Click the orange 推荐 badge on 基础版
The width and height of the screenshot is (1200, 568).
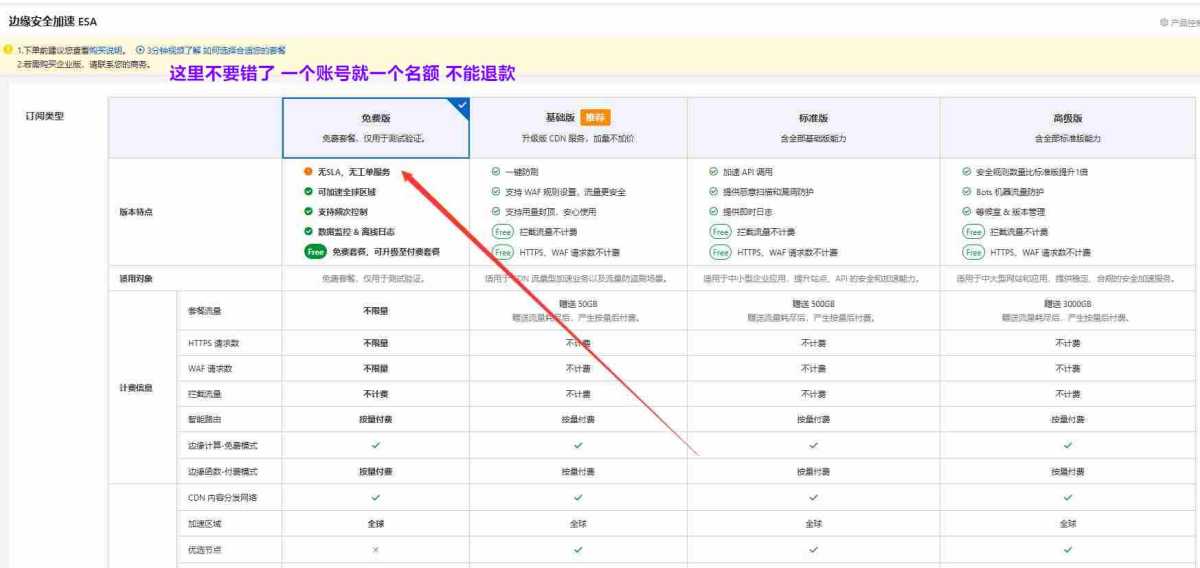595,117
